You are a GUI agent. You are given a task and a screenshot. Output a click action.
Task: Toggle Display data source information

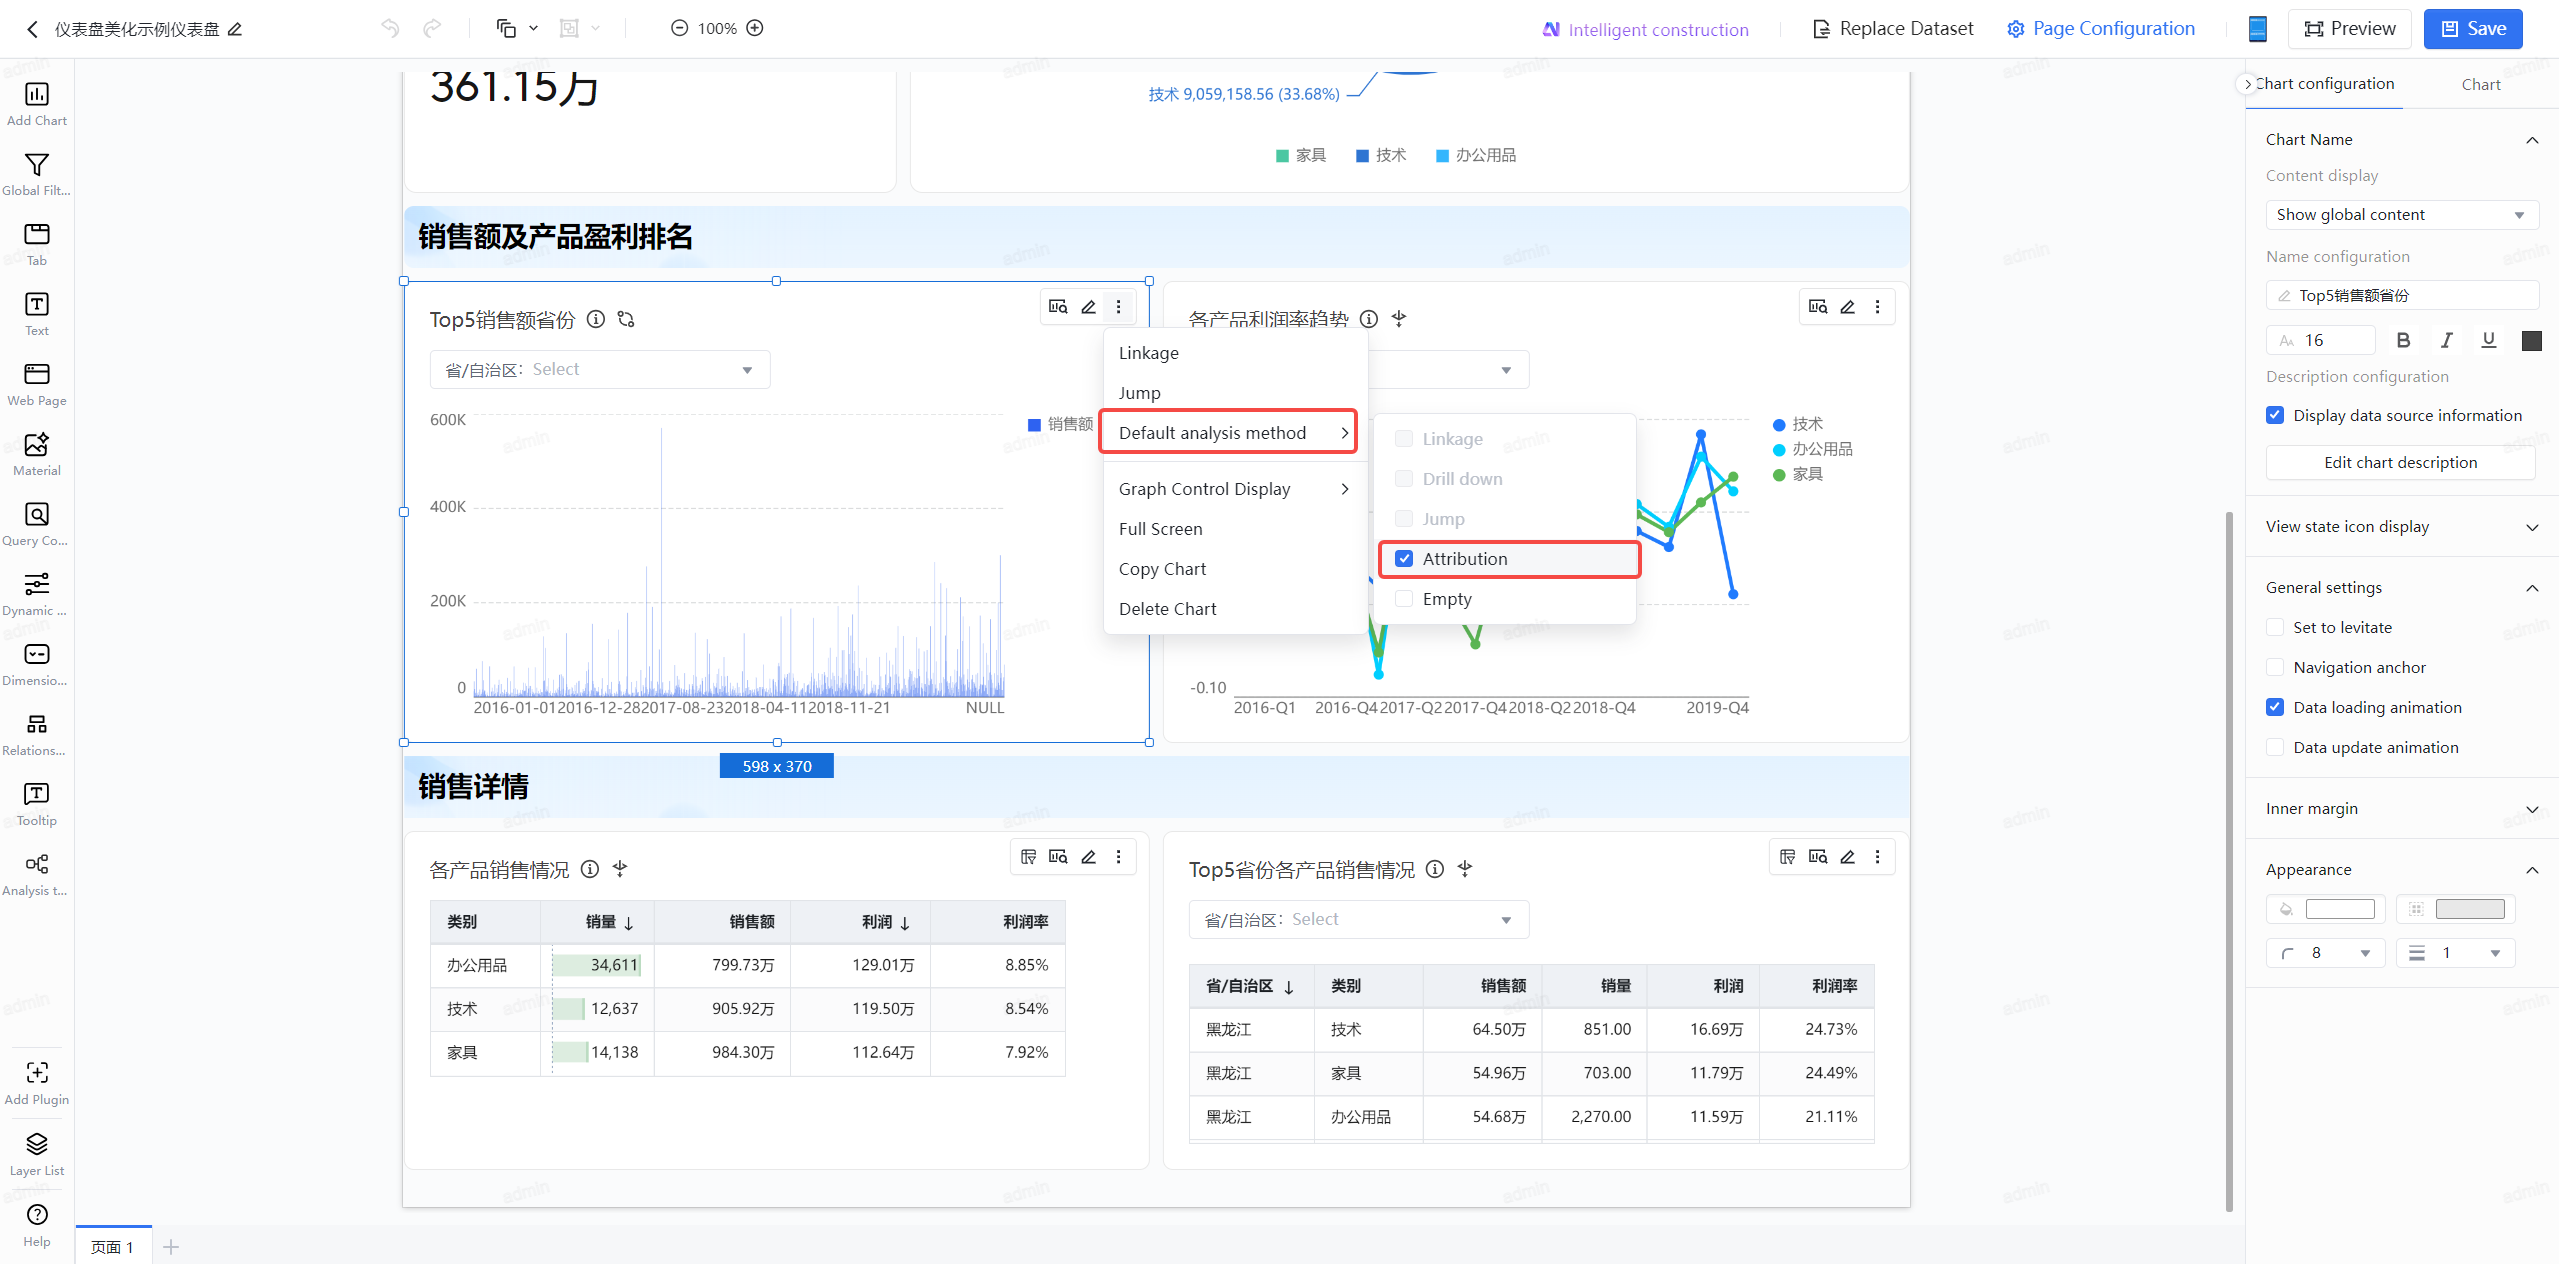pos(2275,415)
